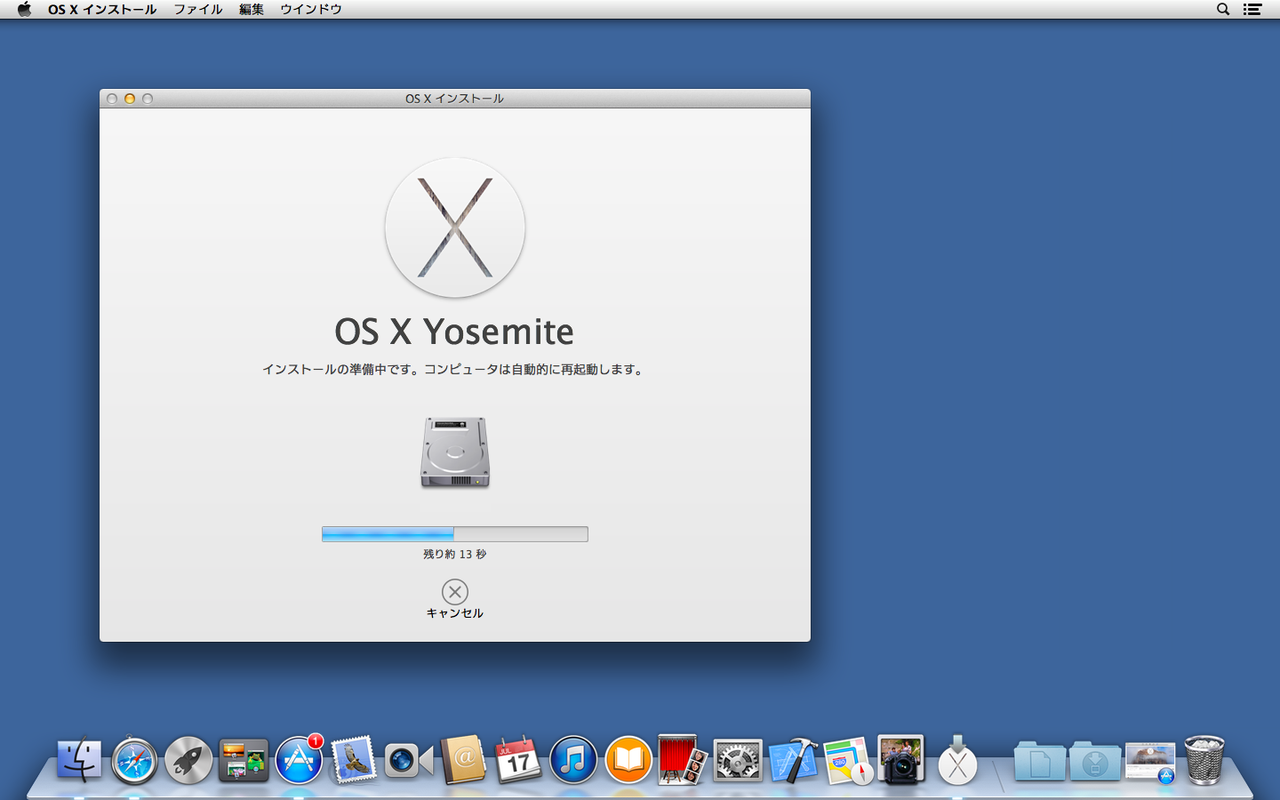This screenshot has height=800, width=1280.
Task: Open iBooks orange icon in Dock
Action: 628,760
